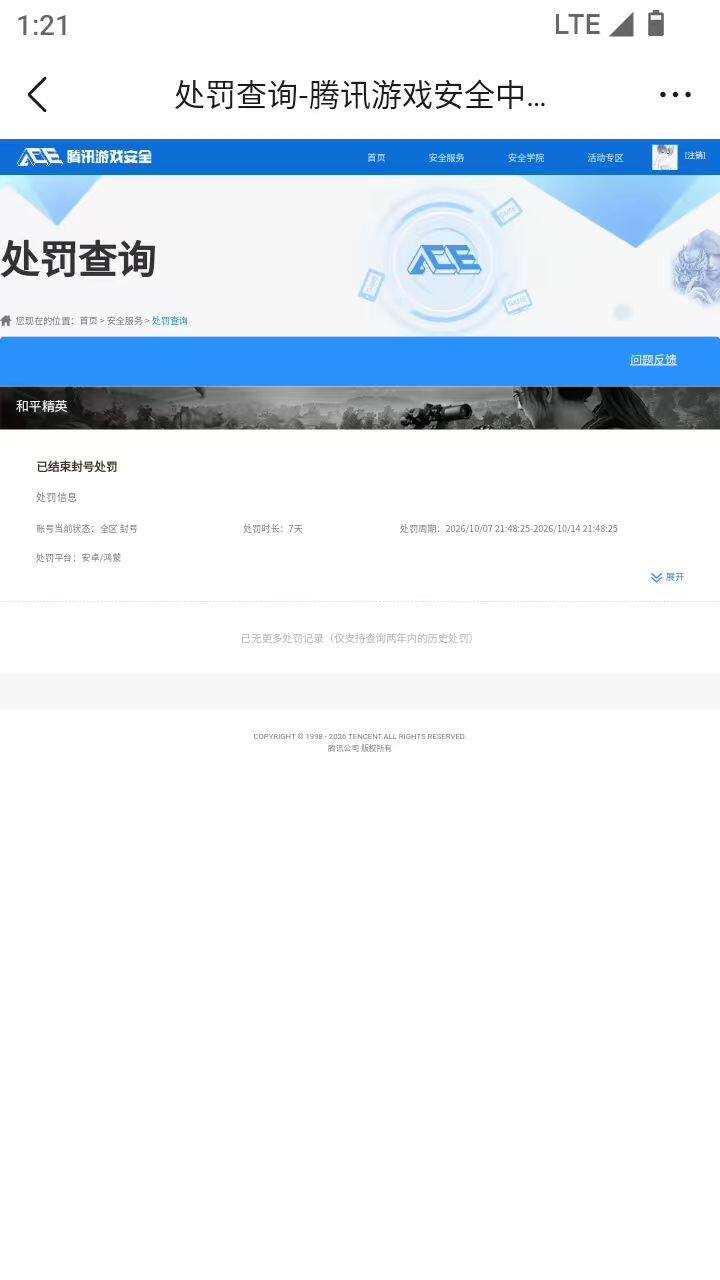This screenshot has height=1280, width=720.
Task: Click 处罚平台: 安卓/鸿蒙 text
Action: [x=78, y=558]
